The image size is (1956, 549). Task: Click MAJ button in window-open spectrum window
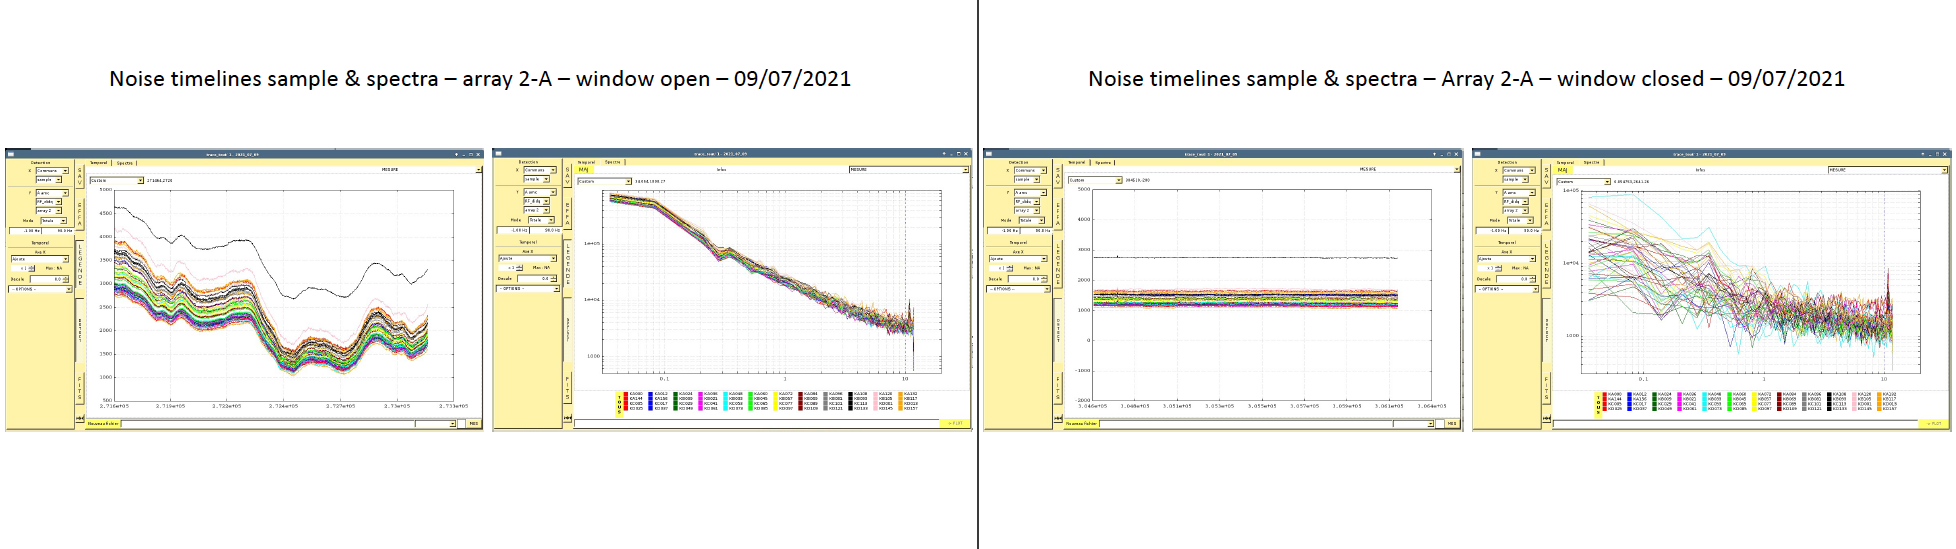[x=584, y=170]
